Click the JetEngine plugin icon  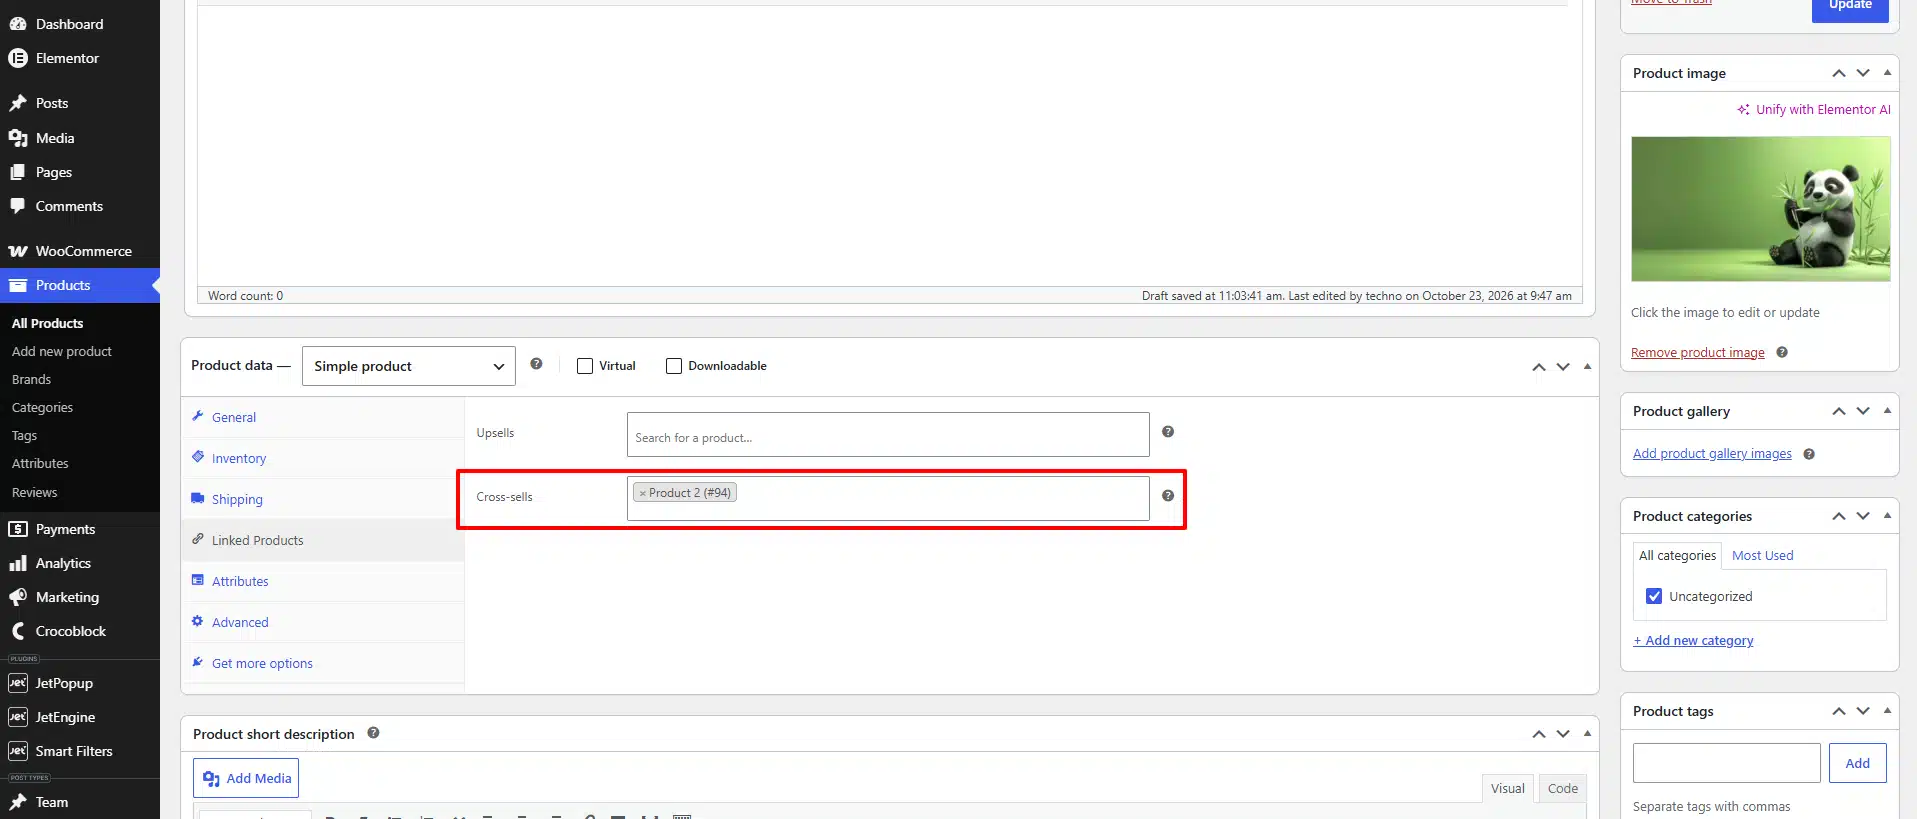(x=18, y=717)
